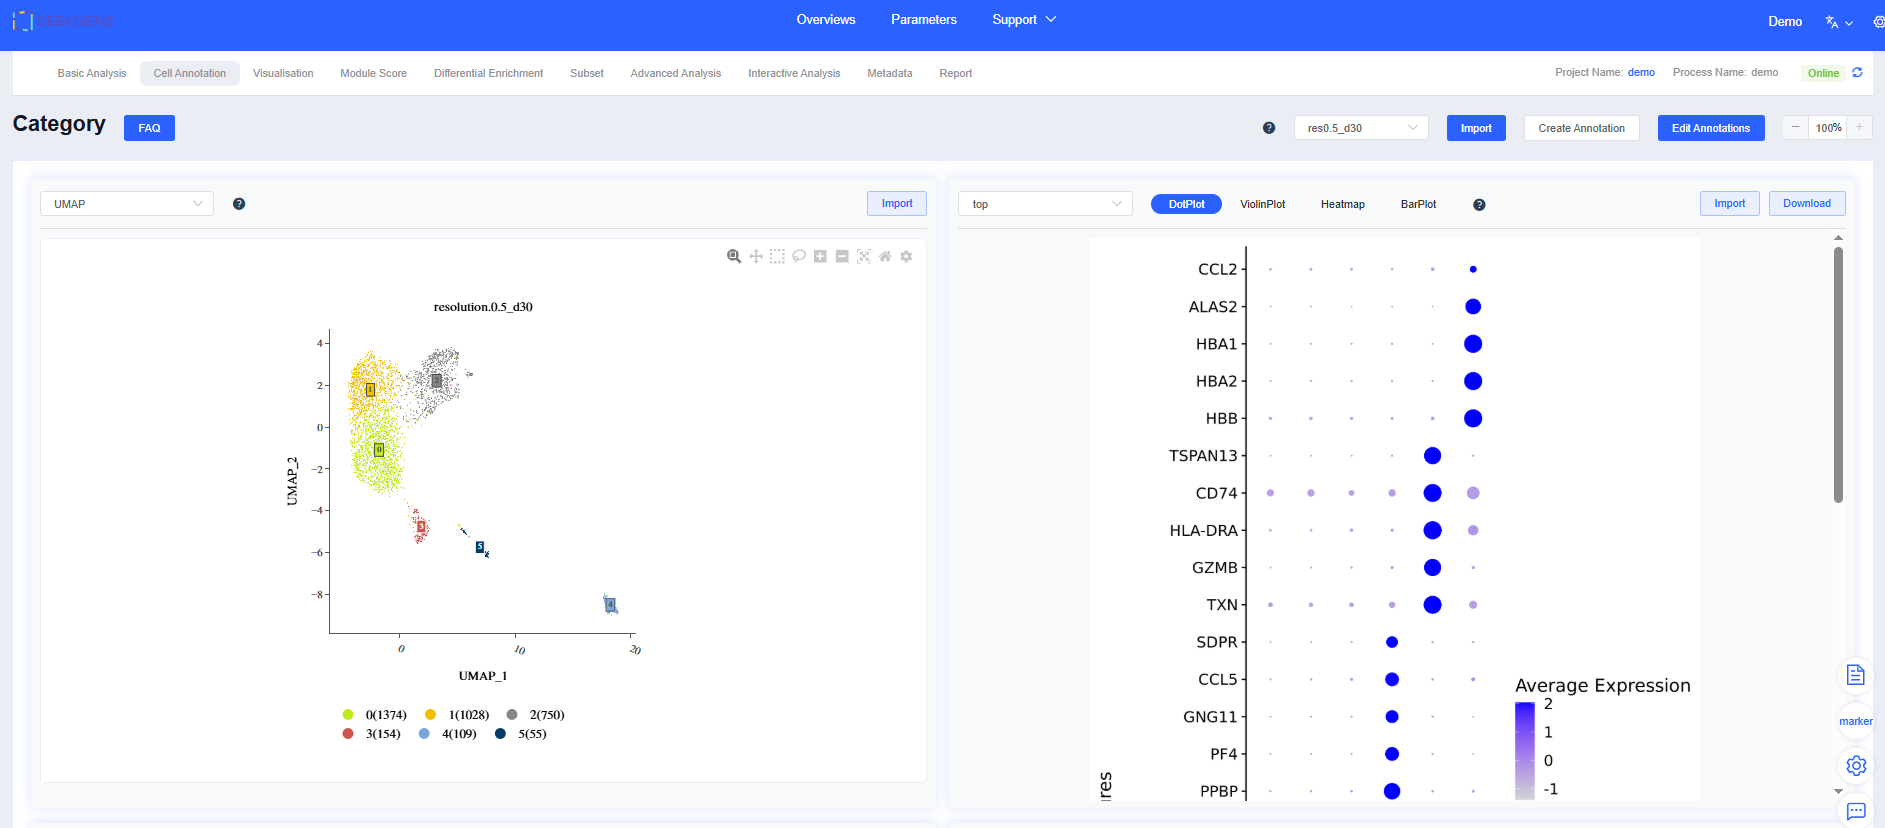
Task: Activate the pan tool on UMAP plot
Action: [x=756, y=257]
